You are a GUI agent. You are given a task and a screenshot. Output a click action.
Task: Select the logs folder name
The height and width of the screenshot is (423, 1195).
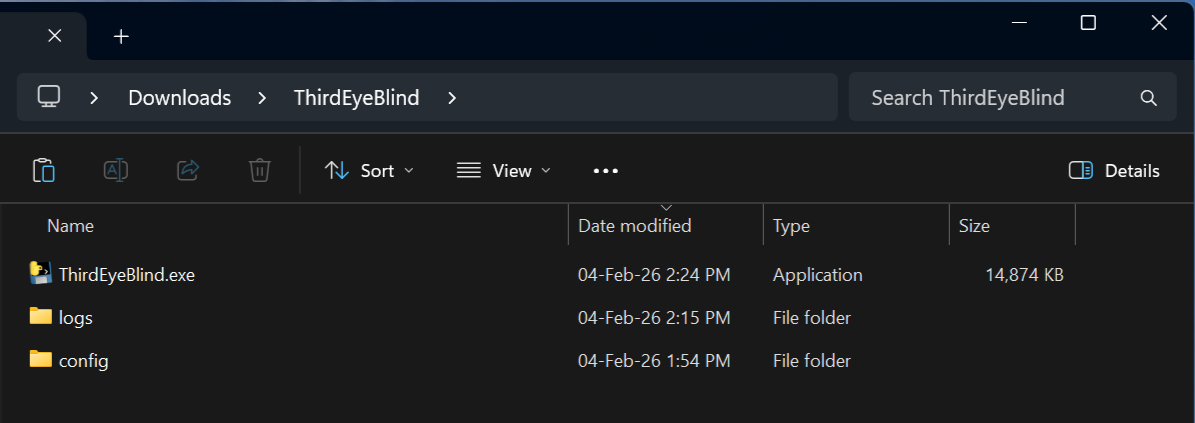[76, 318]
